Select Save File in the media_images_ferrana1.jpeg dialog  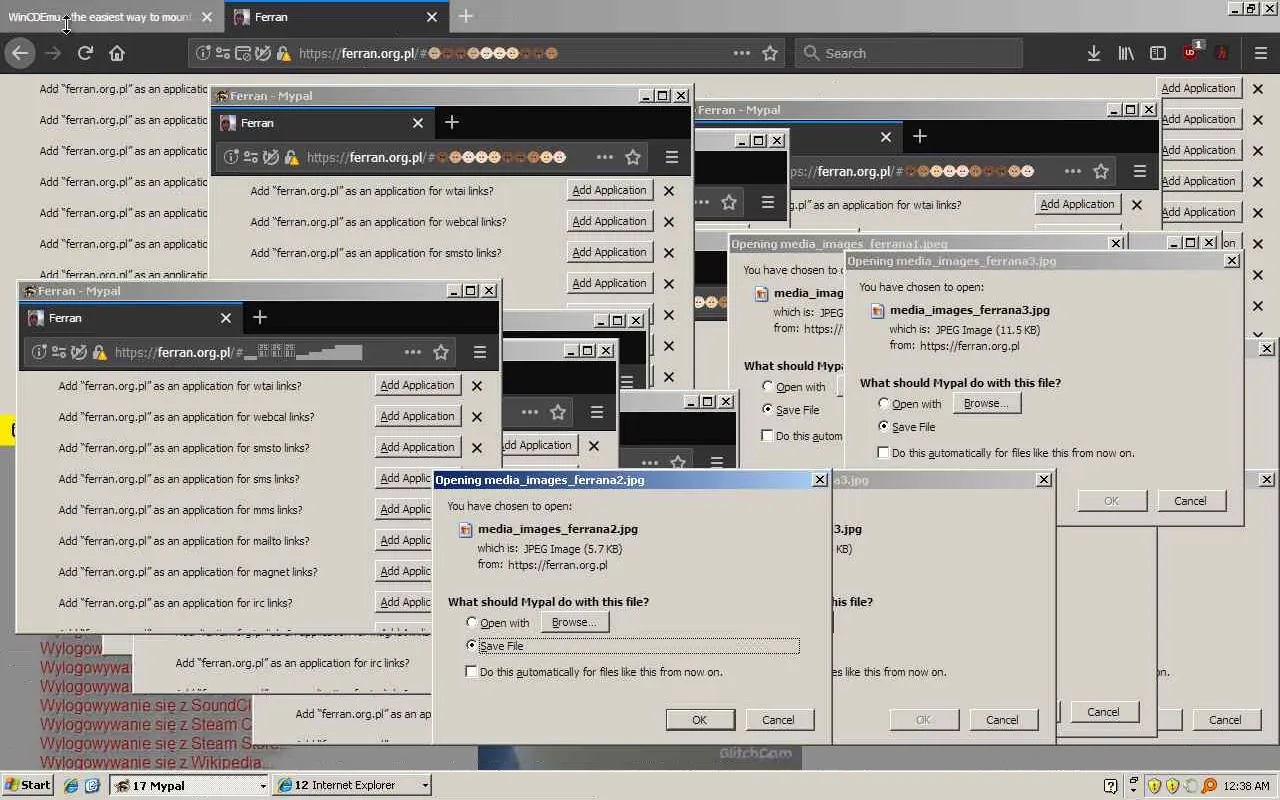(x=768, y=410)
